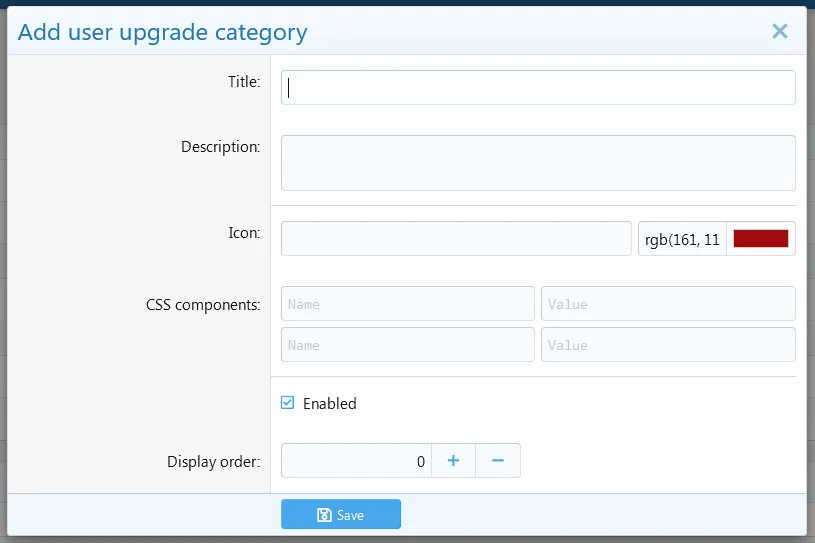Image resolution: width=815 pixels, height=543 pixels.
Task: Click the Display order number field
Action: coord(356,461)
